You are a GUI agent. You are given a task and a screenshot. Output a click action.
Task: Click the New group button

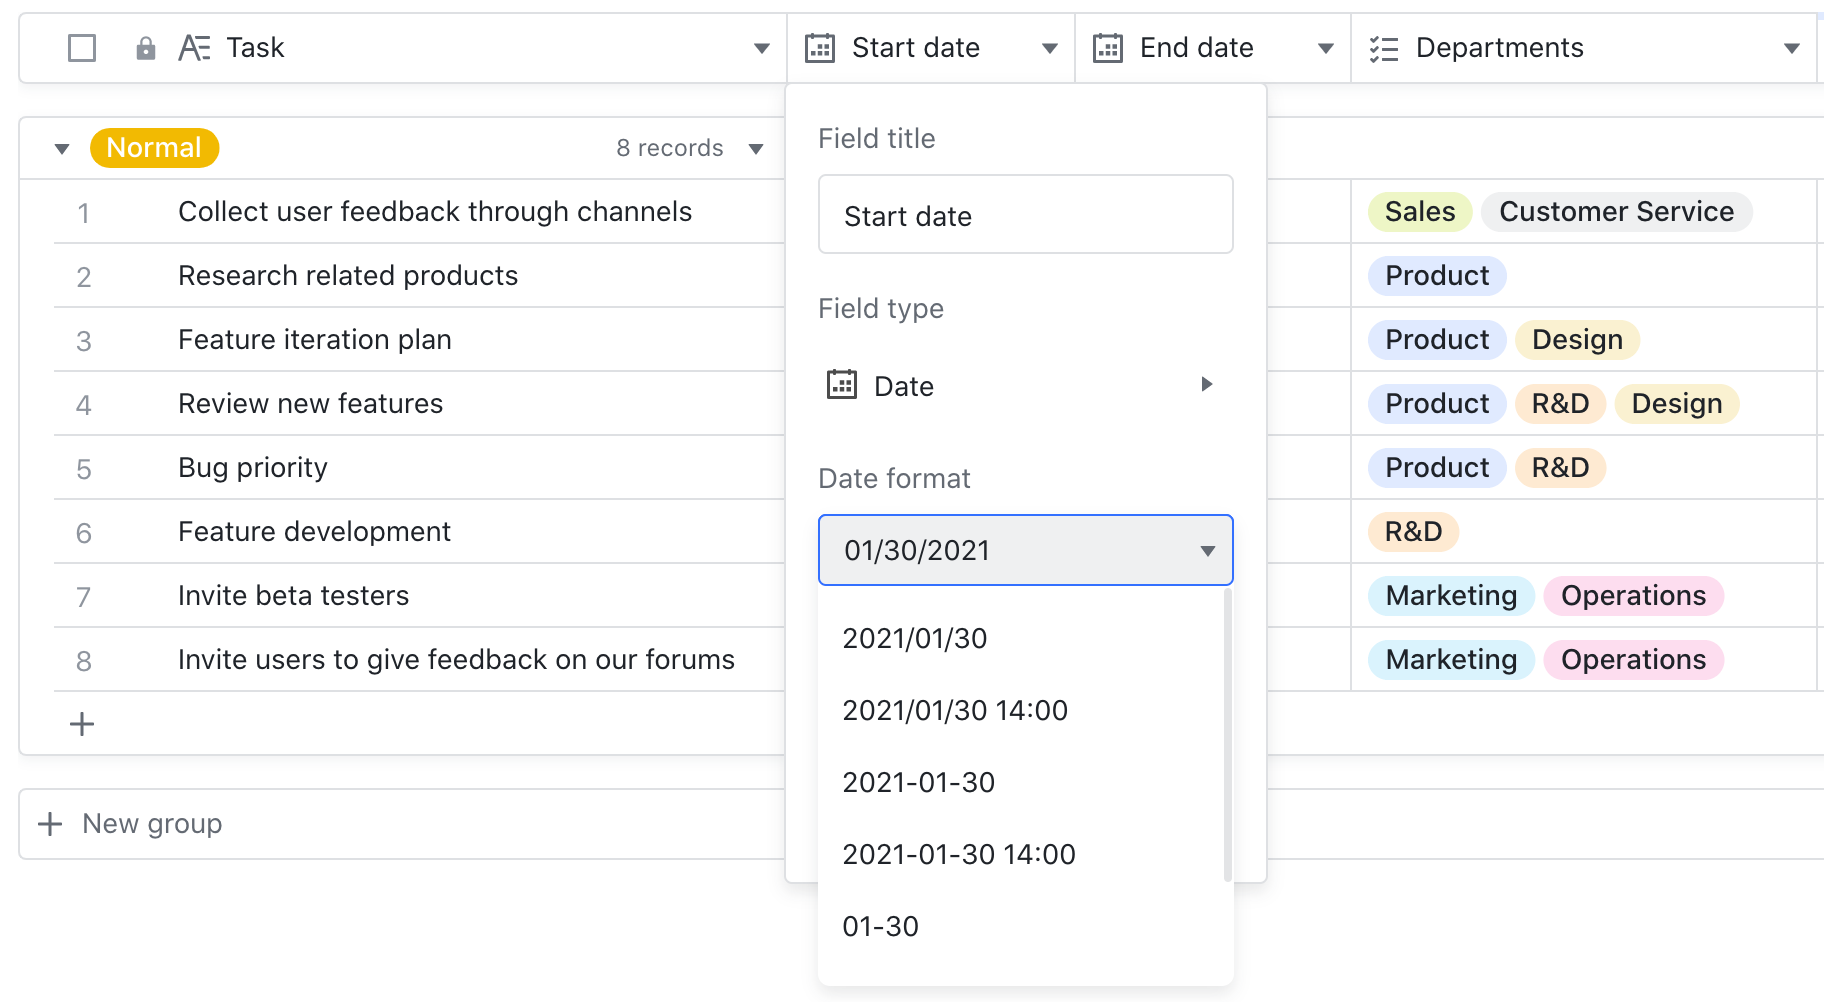point(152,823)
